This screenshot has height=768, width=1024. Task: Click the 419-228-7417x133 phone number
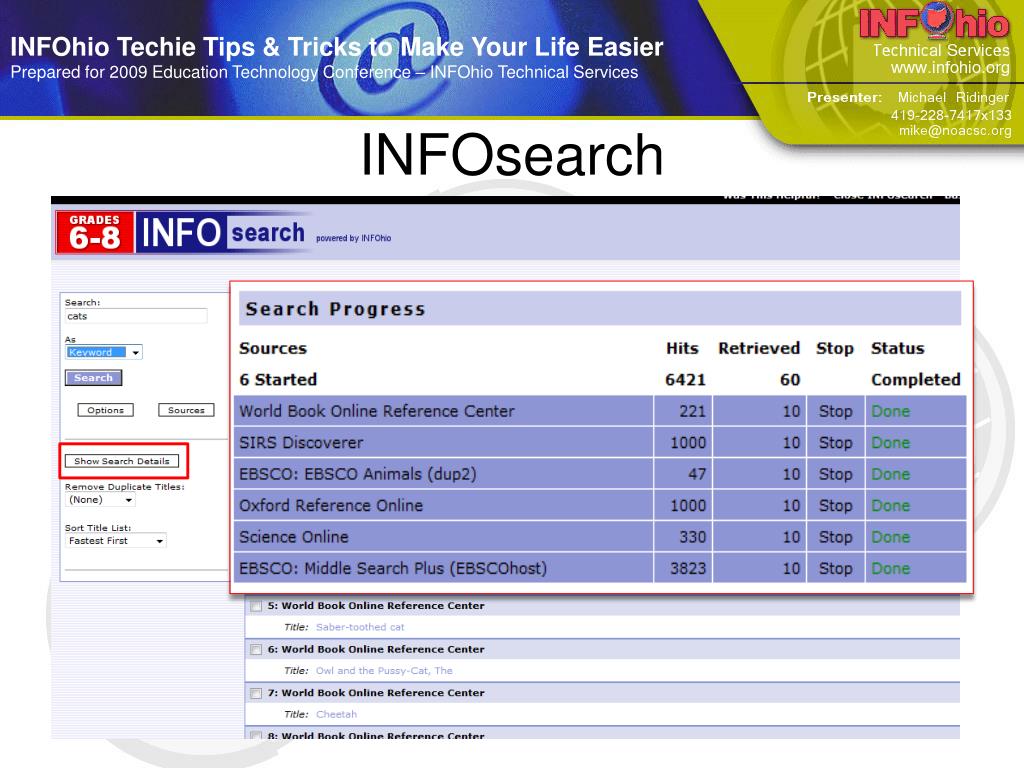(x=951, y=115)
